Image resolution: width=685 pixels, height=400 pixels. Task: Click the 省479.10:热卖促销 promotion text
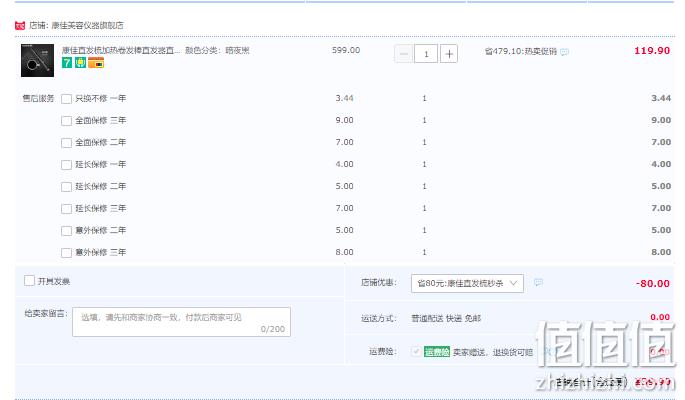pyautogui.click(x=521, y=52)
